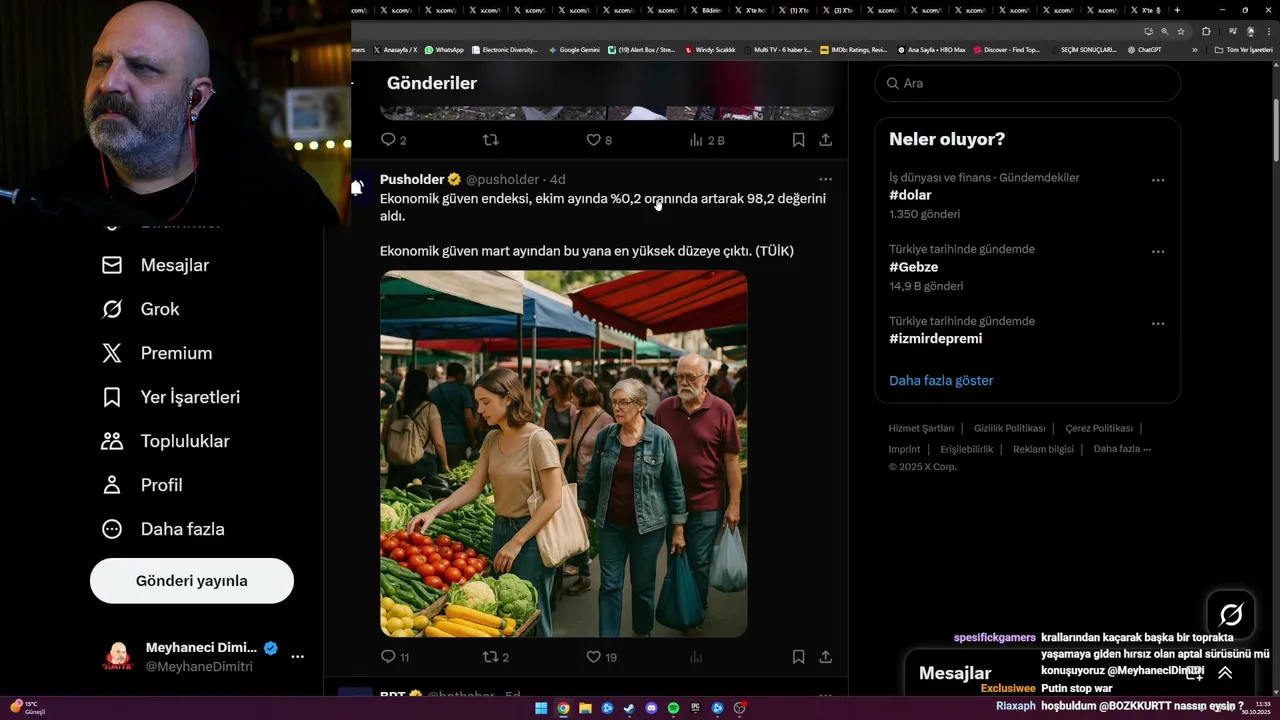1280x720 pixels.
Task: Open the #Gebze trending topic
Action: [913, 267]
